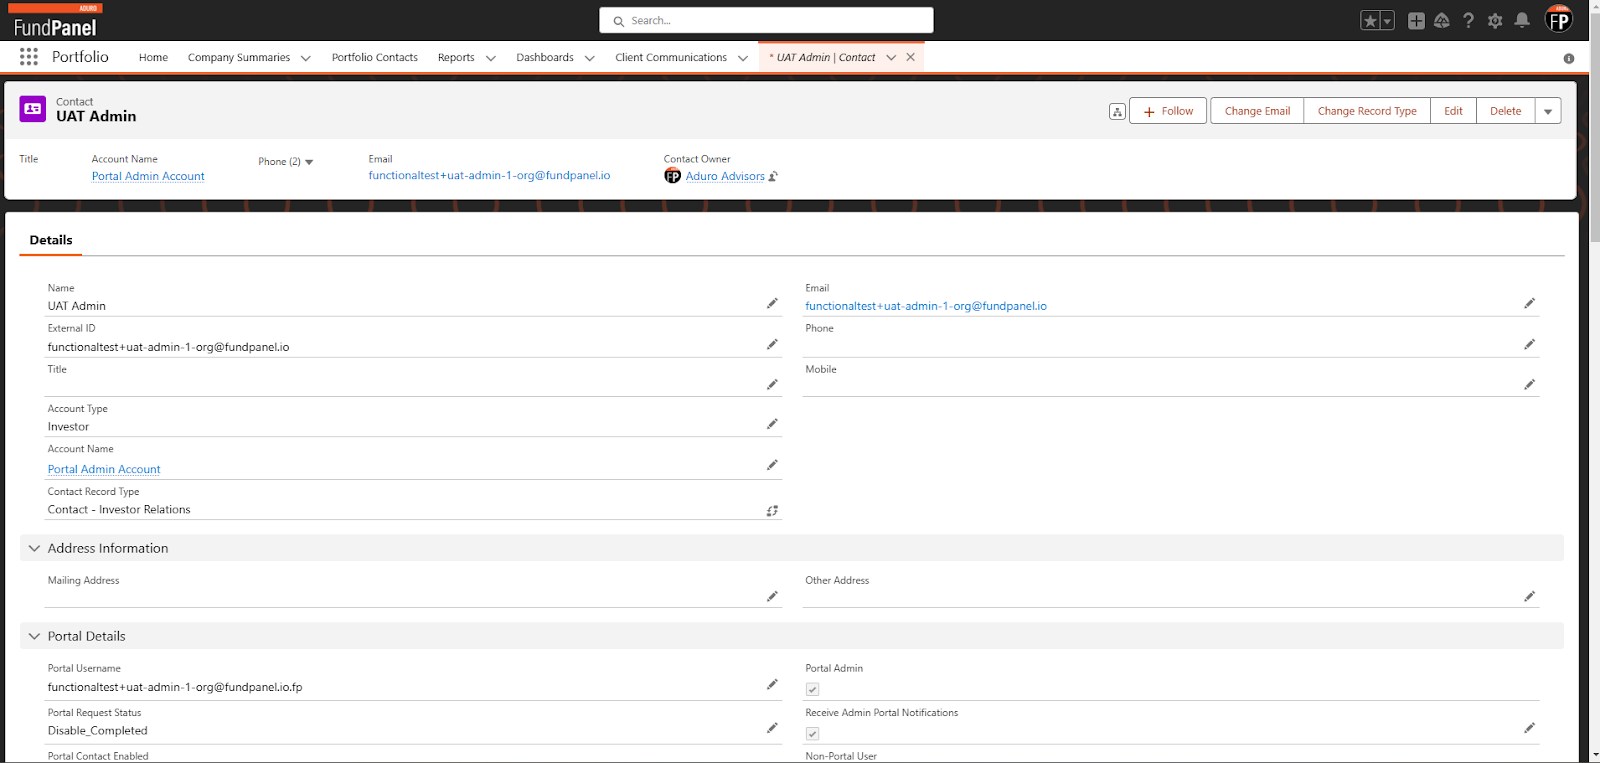Open the UAT Admin tab actions chevron
The width and height of the screenshot is (1600, 763).
pyautogui.click(x=891, y=57)
